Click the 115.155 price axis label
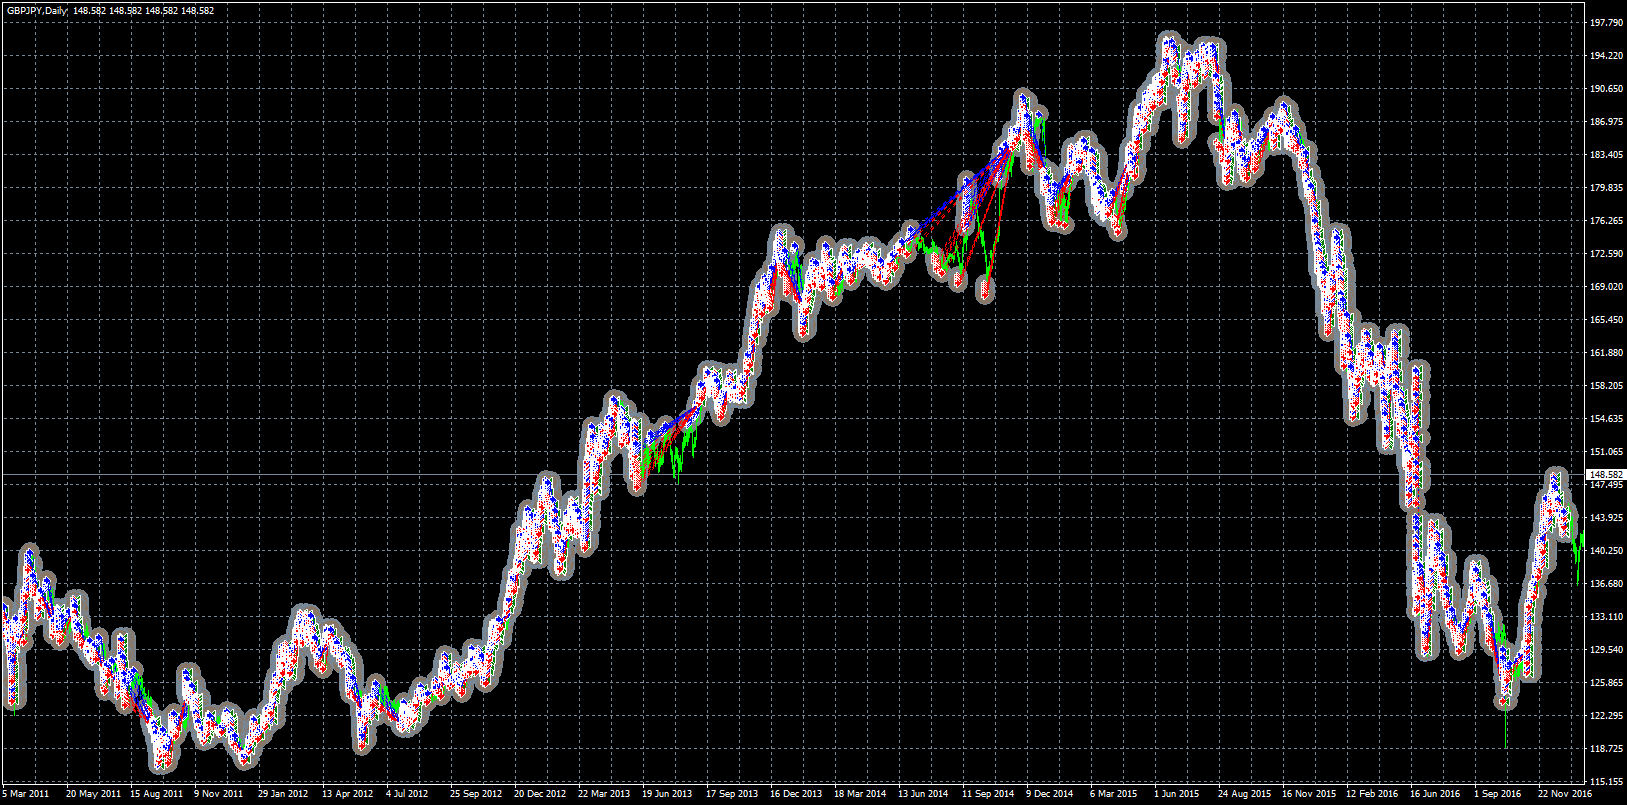Screen dimensions: 1627x805 [1606, 782]
